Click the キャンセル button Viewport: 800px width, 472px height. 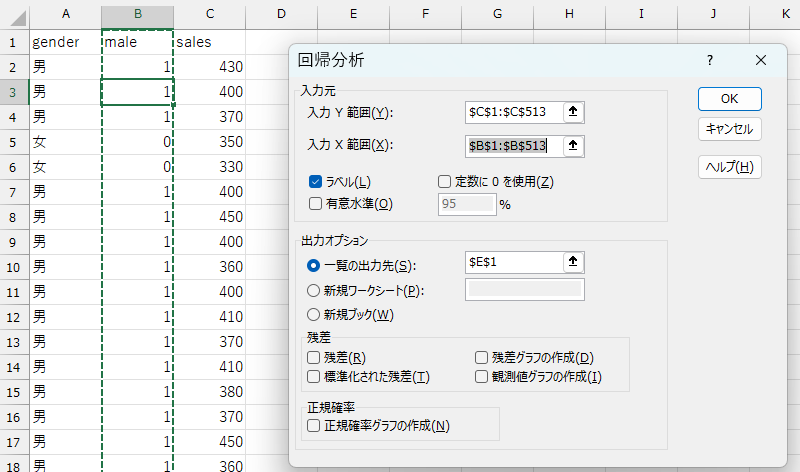[x=729, y=129]
